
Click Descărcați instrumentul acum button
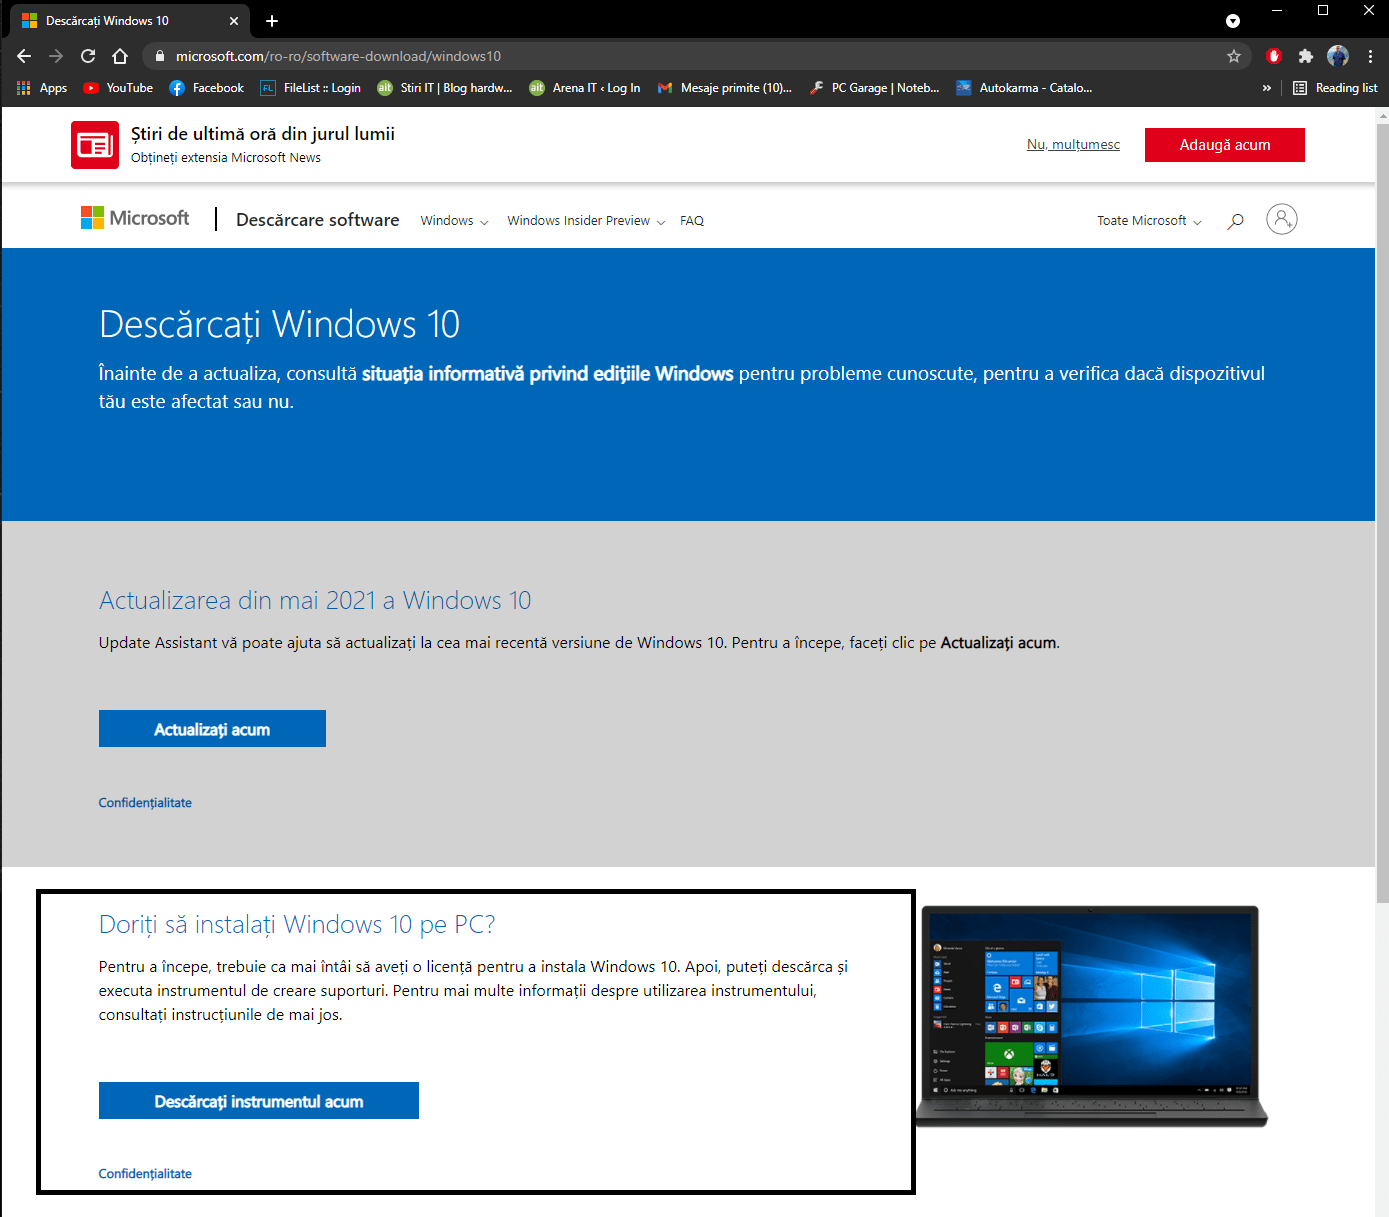click(259, 1101)
